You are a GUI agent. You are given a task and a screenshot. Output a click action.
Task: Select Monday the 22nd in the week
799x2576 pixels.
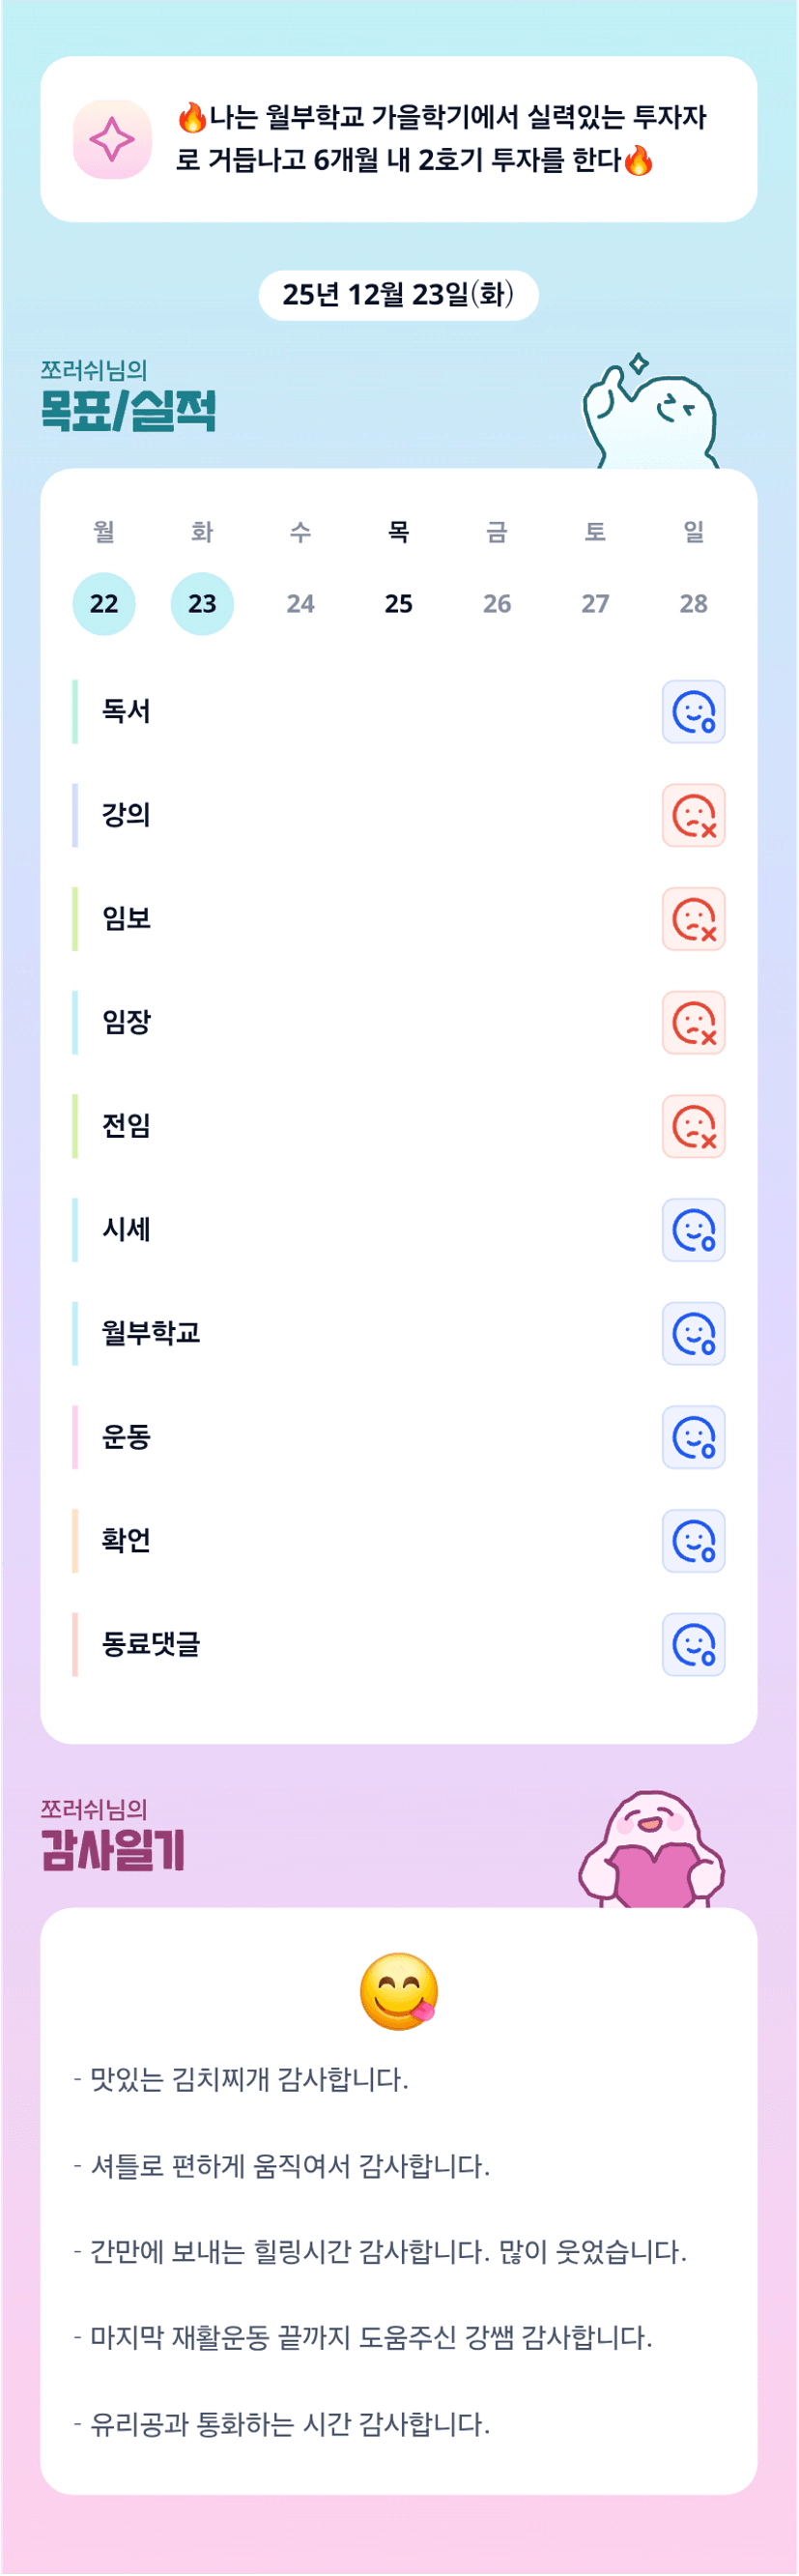[x=104, y=604]
